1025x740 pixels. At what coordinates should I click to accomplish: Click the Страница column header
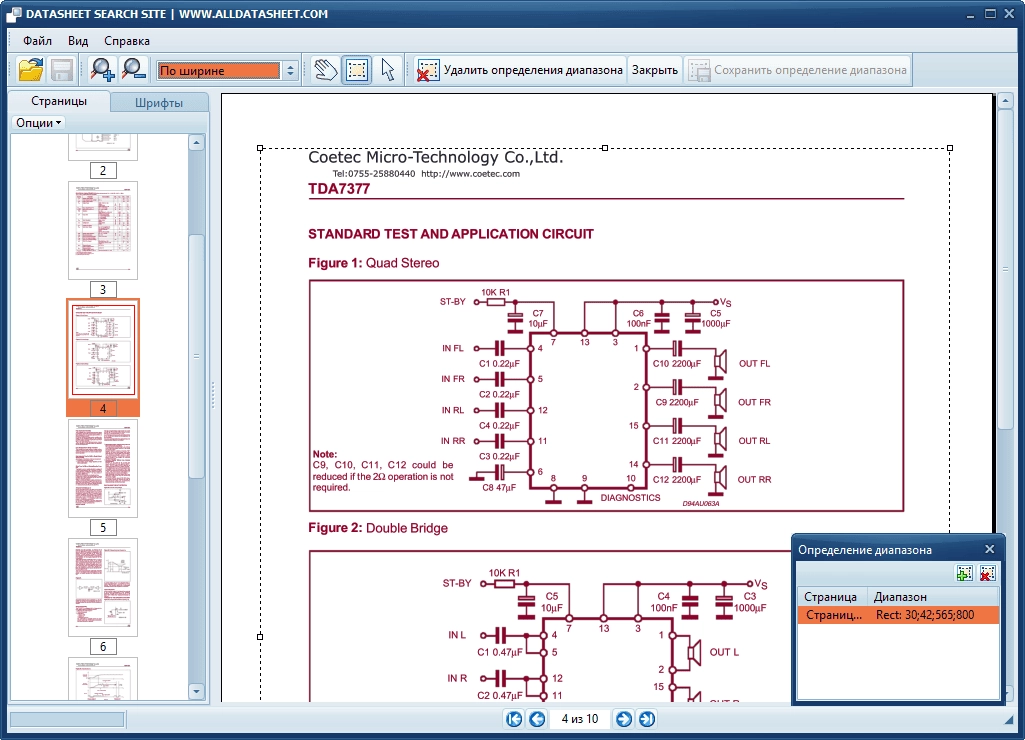pos(832,597)
